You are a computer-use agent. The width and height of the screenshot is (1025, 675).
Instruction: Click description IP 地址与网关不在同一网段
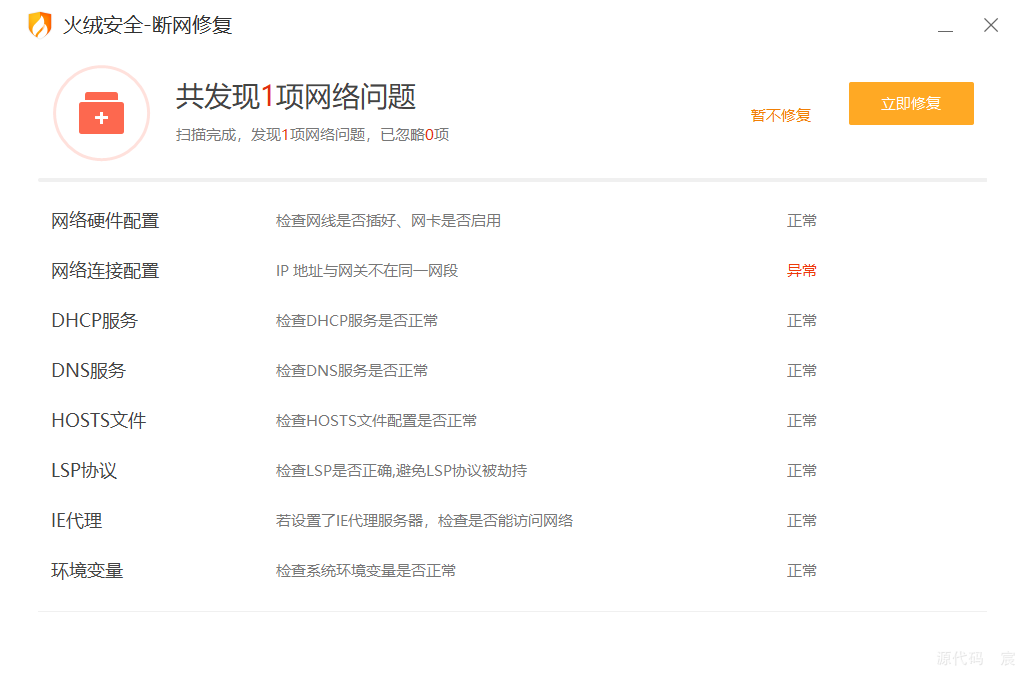pyautogui.click(x=367, y=271)
